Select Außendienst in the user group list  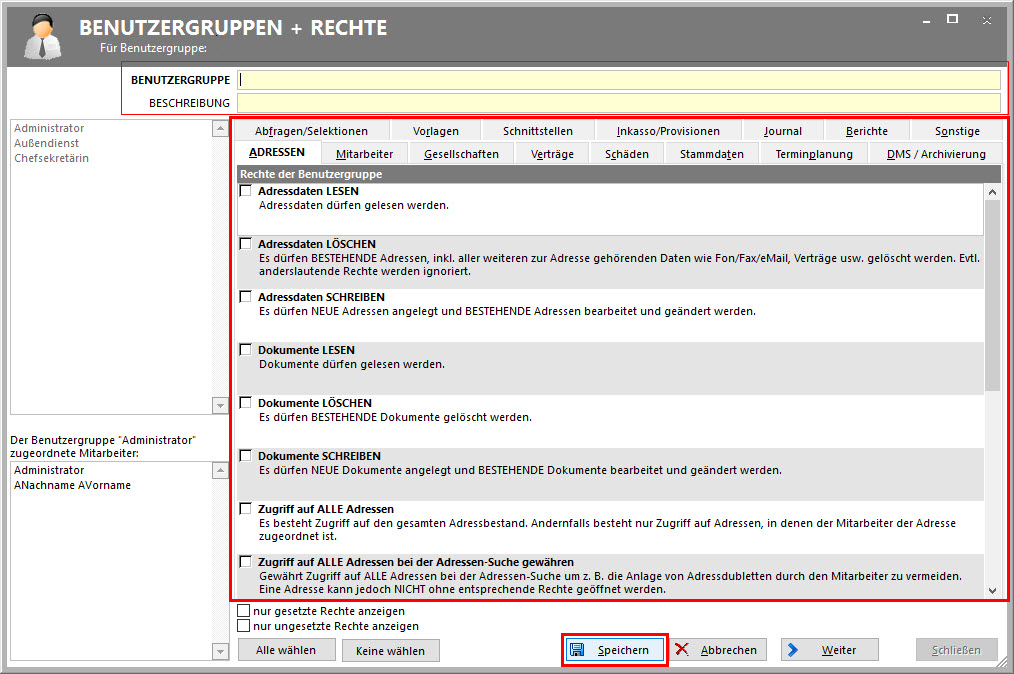click(49, 143)
